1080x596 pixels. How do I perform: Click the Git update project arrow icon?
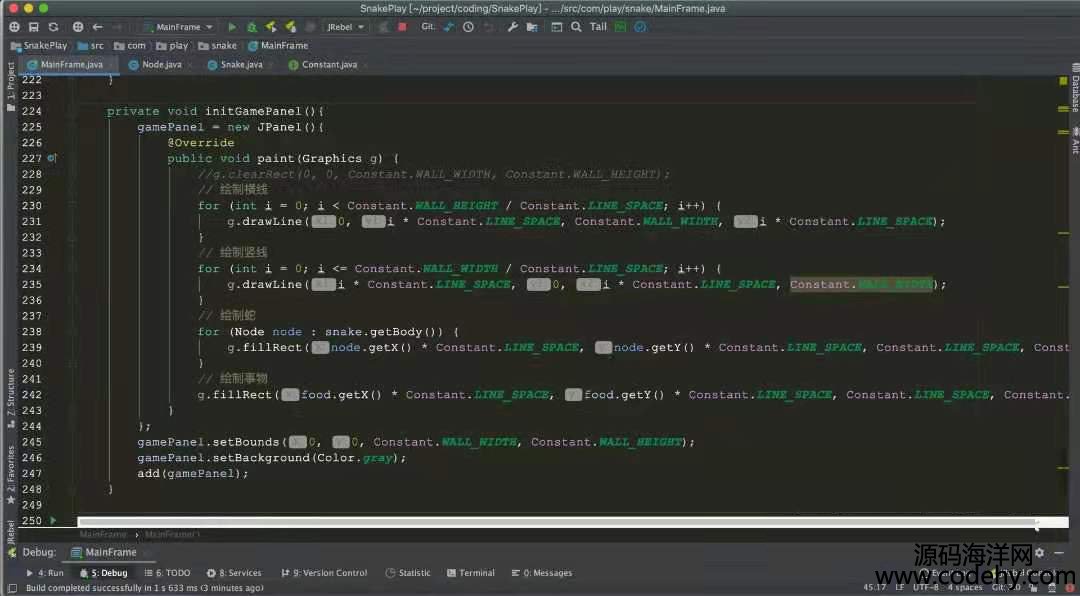point(449,27)
